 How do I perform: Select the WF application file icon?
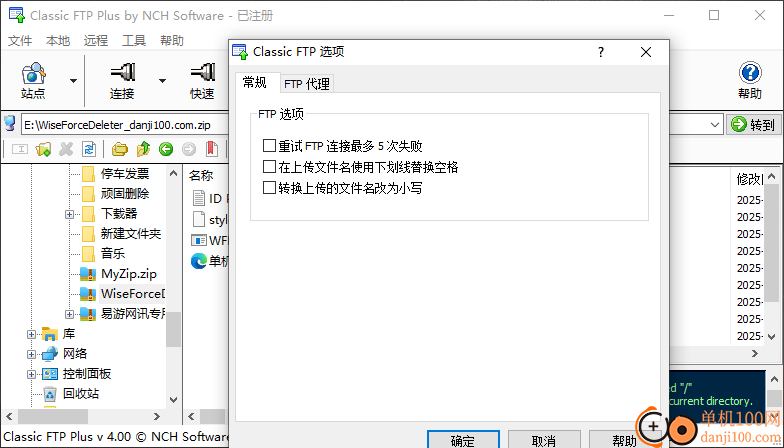coord(198,240)
